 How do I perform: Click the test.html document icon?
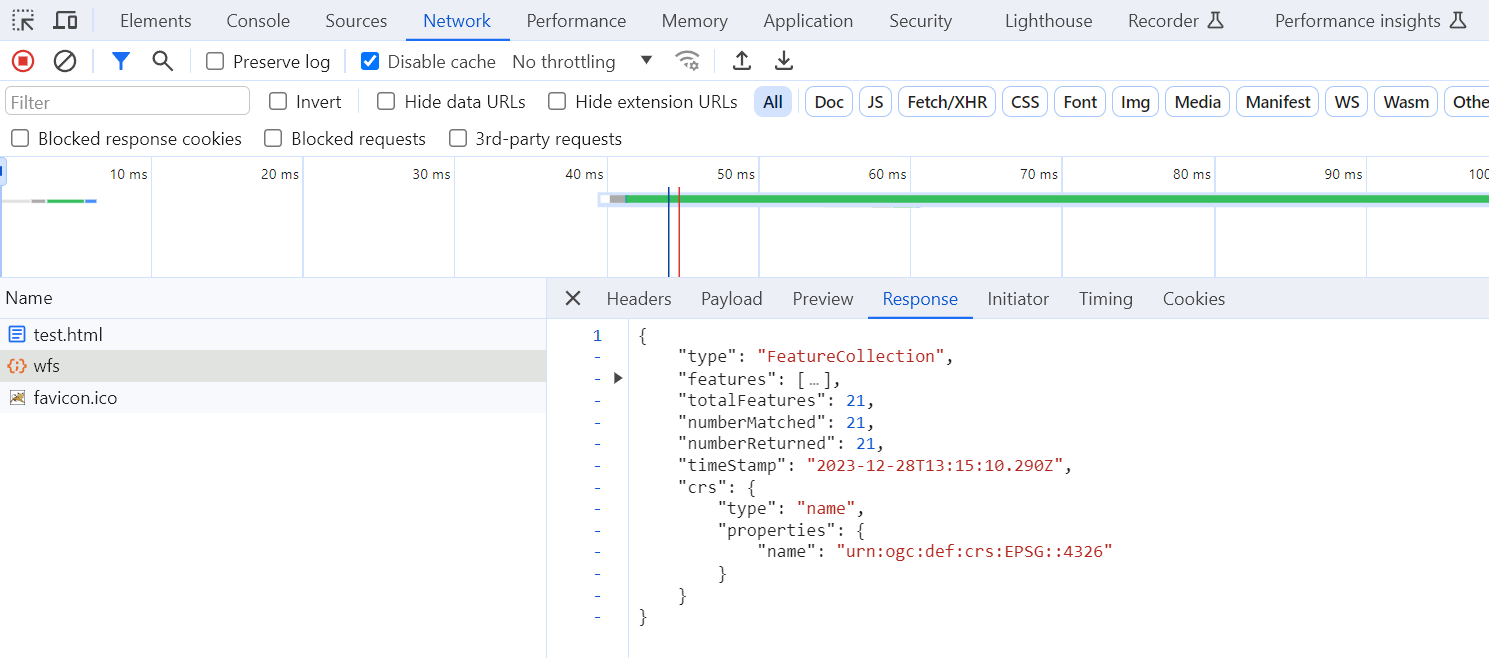17,334
